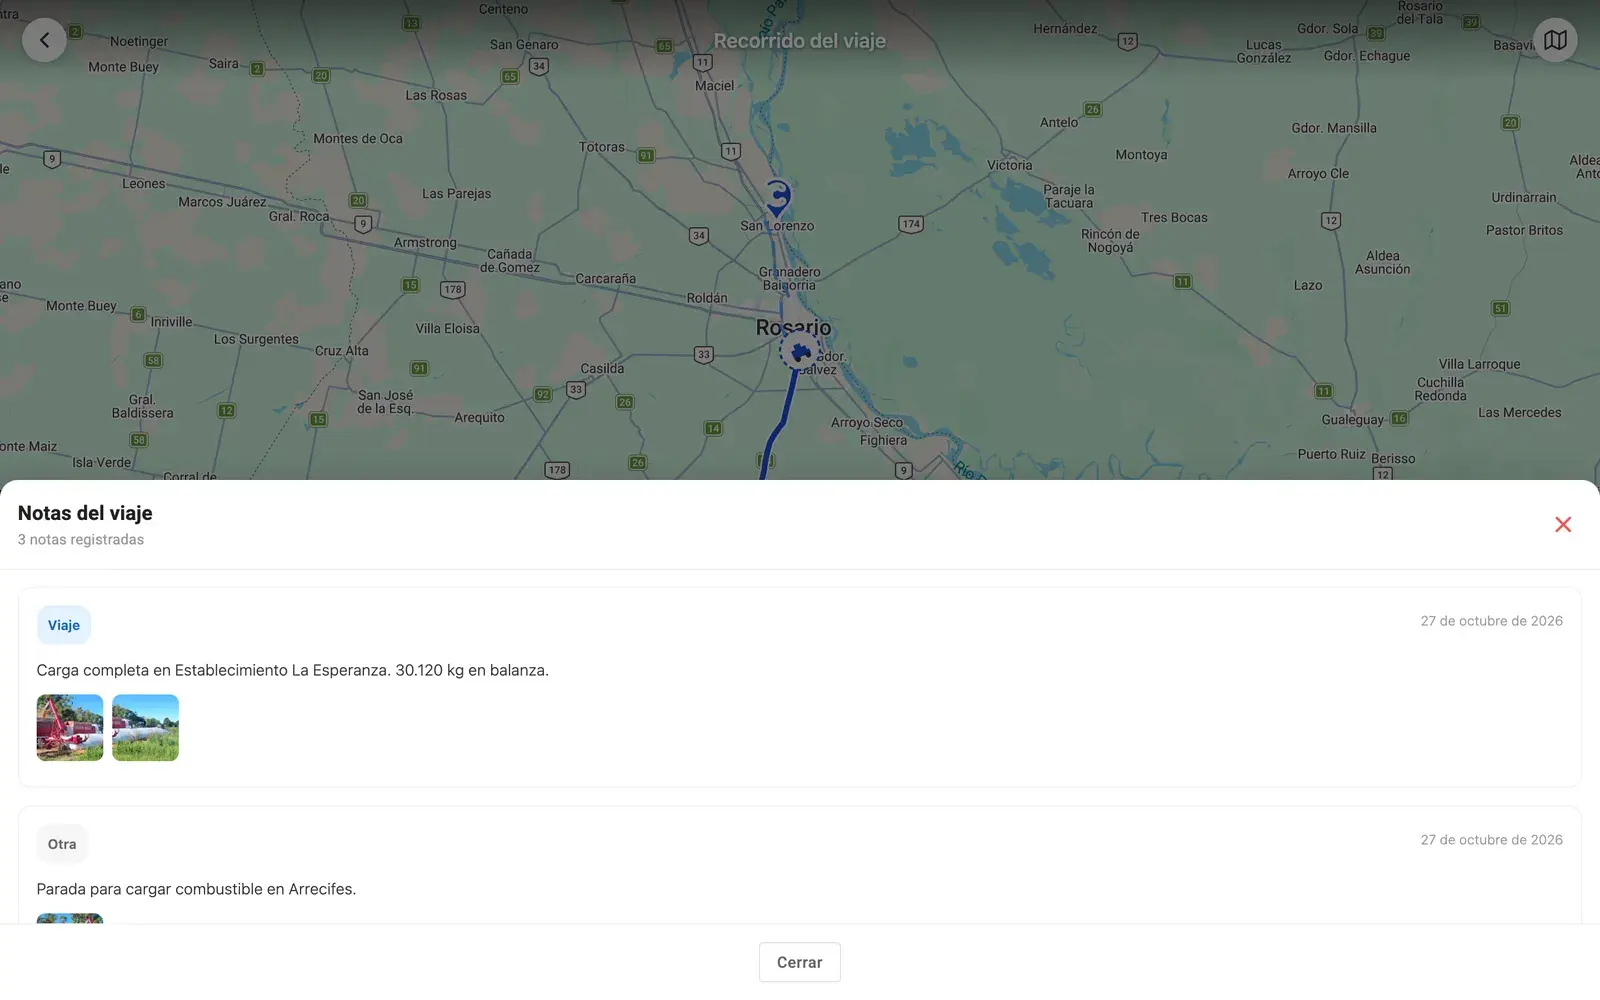Click the Casilda label on the map
Viewport: 1600px width, 1000px height.
tap(602, 368)
